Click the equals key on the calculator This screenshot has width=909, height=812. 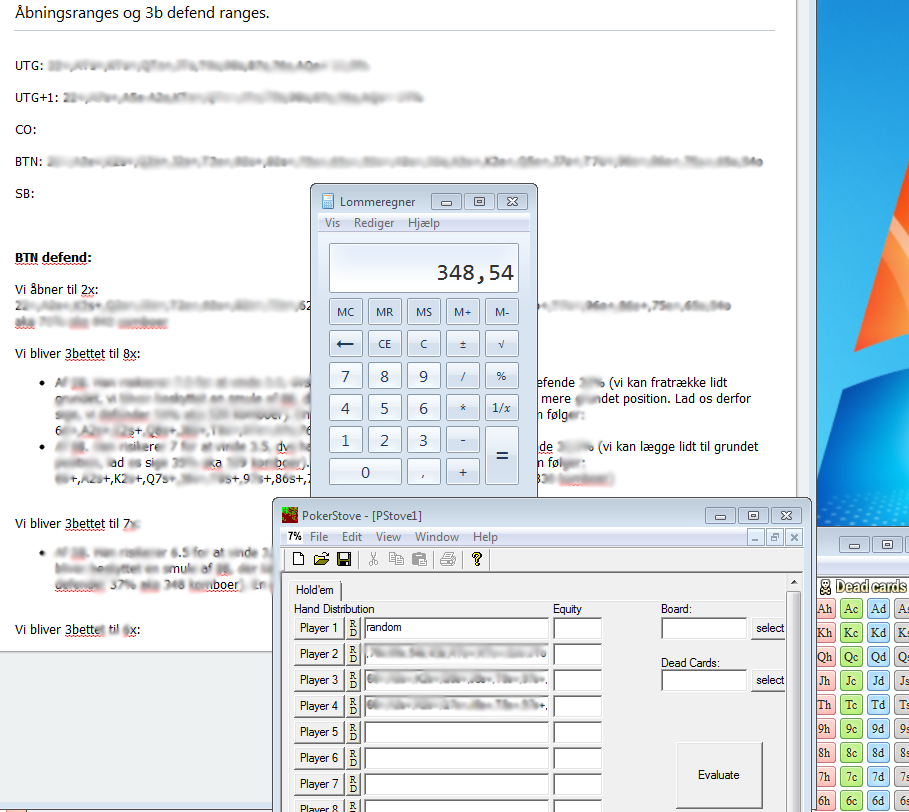click(x=501, y=456)
